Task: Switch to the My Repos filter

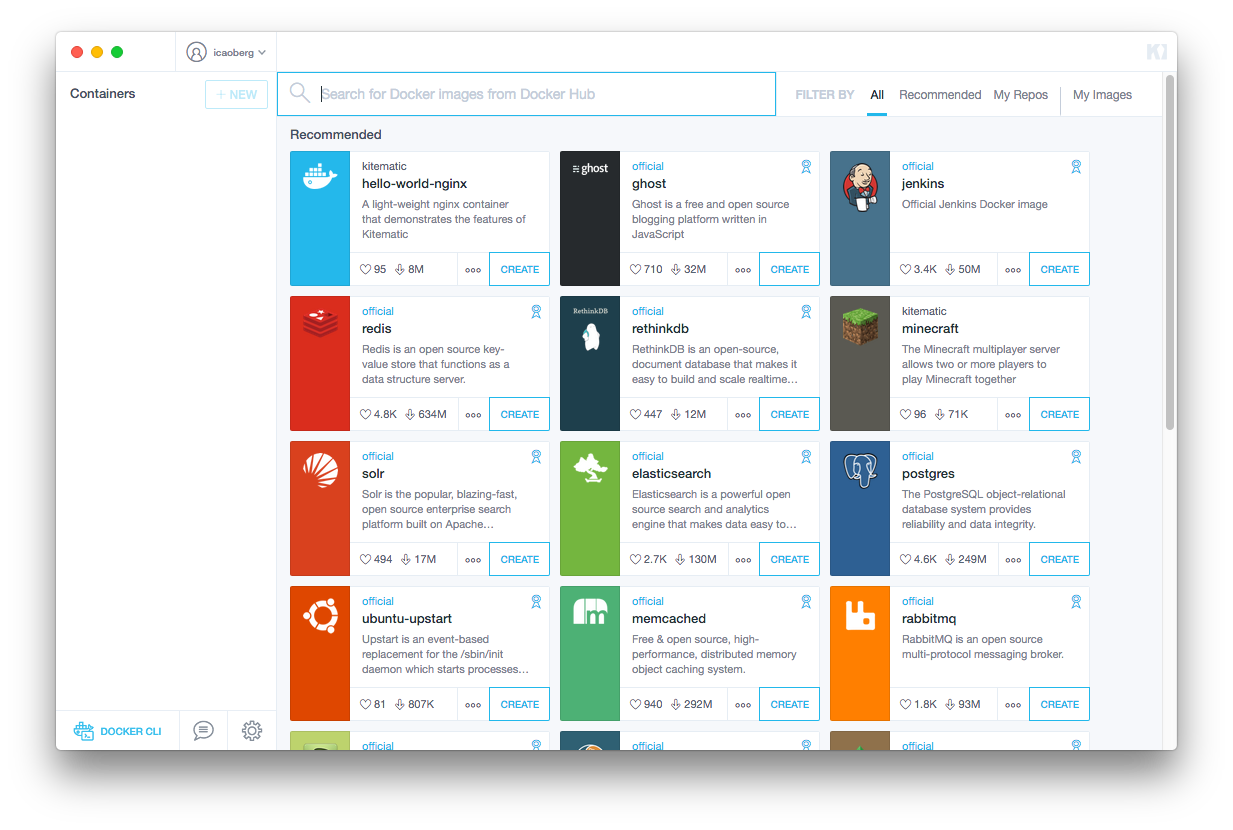Action: (x=1021, y=95)
